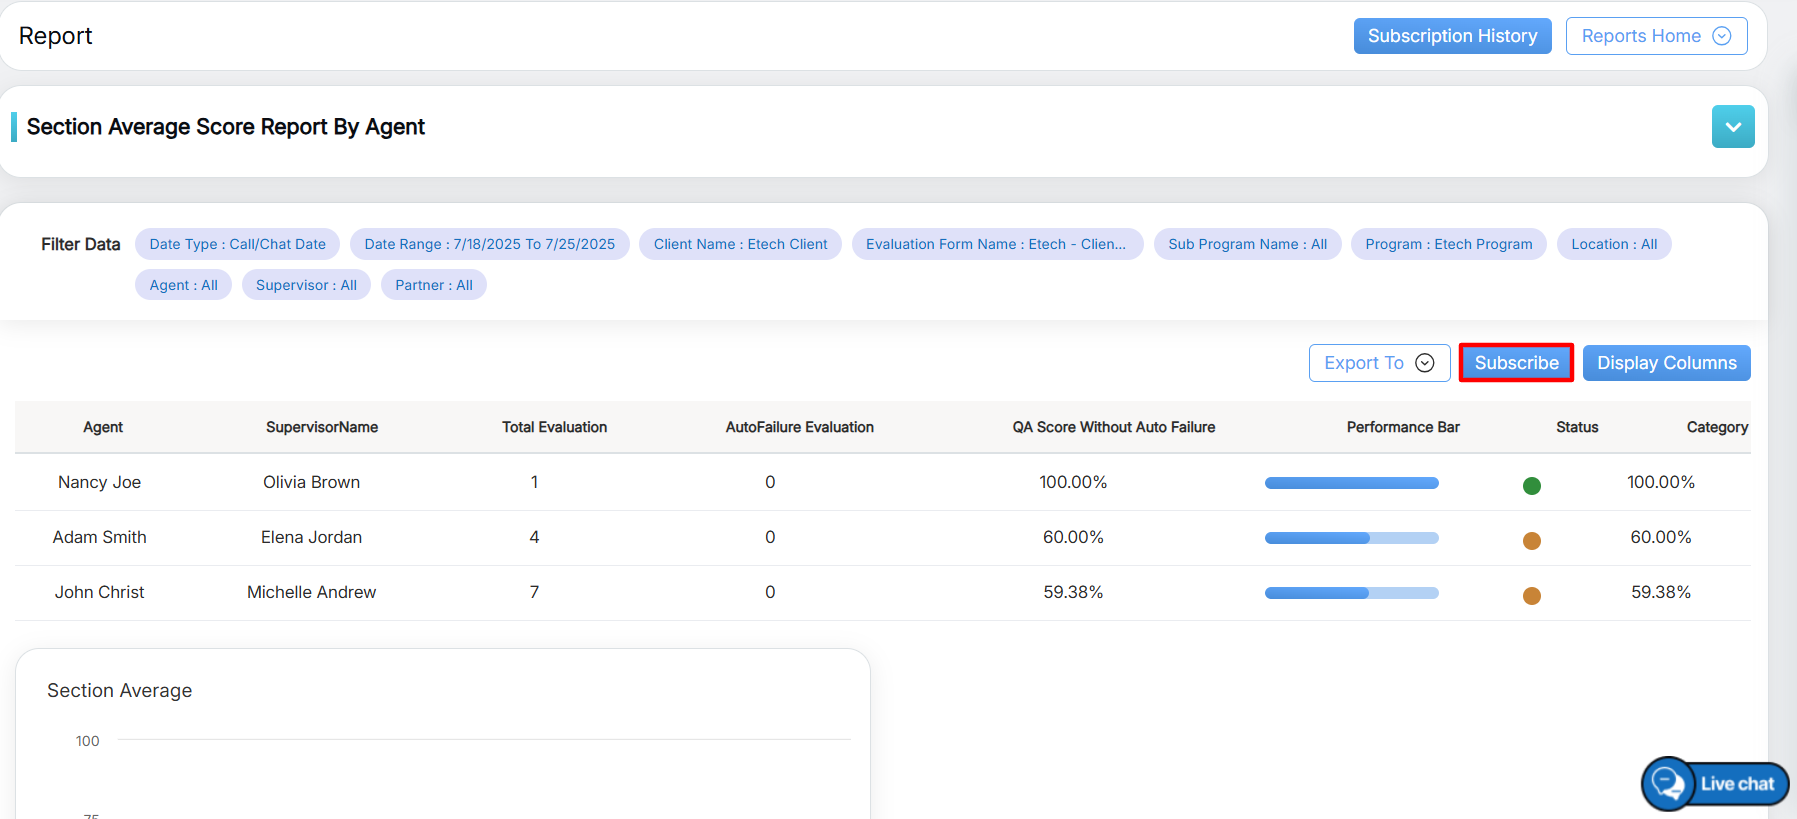The image size is (1797, 819).
Task: Open the Export To dropdown
Action: [1378, 363]
